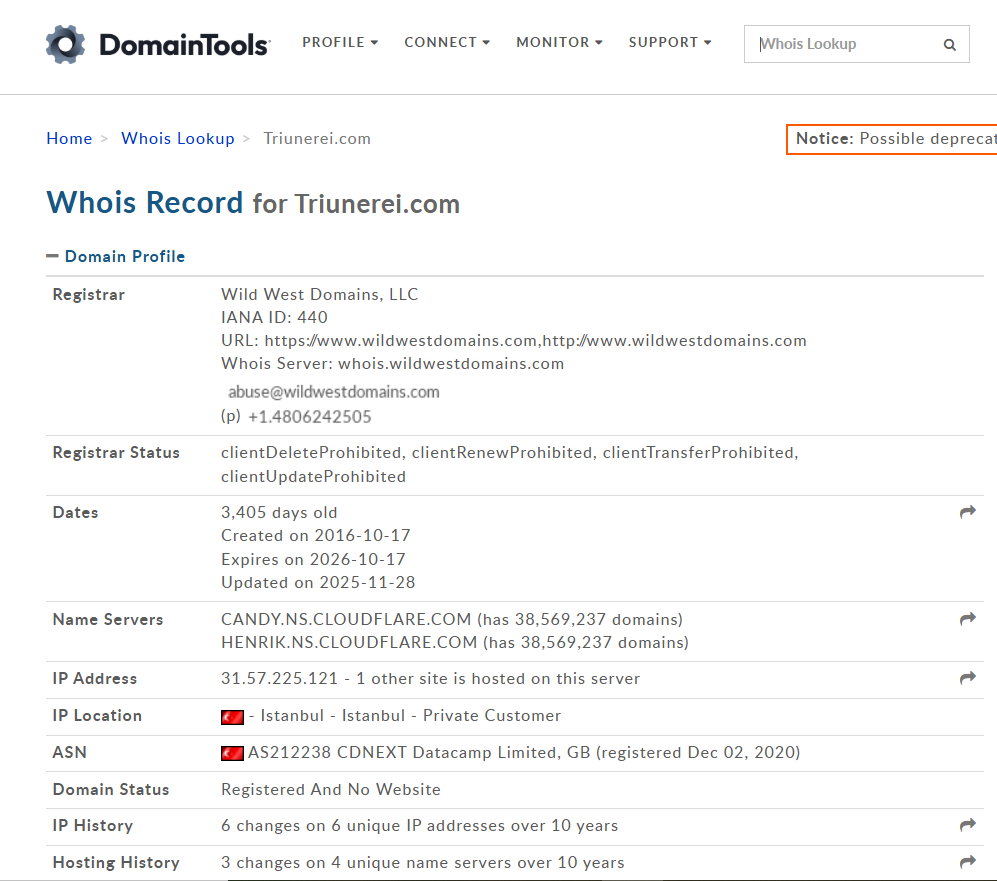Open the IP History row arrow icon
The image size is (997, 881).
point(967,825)
